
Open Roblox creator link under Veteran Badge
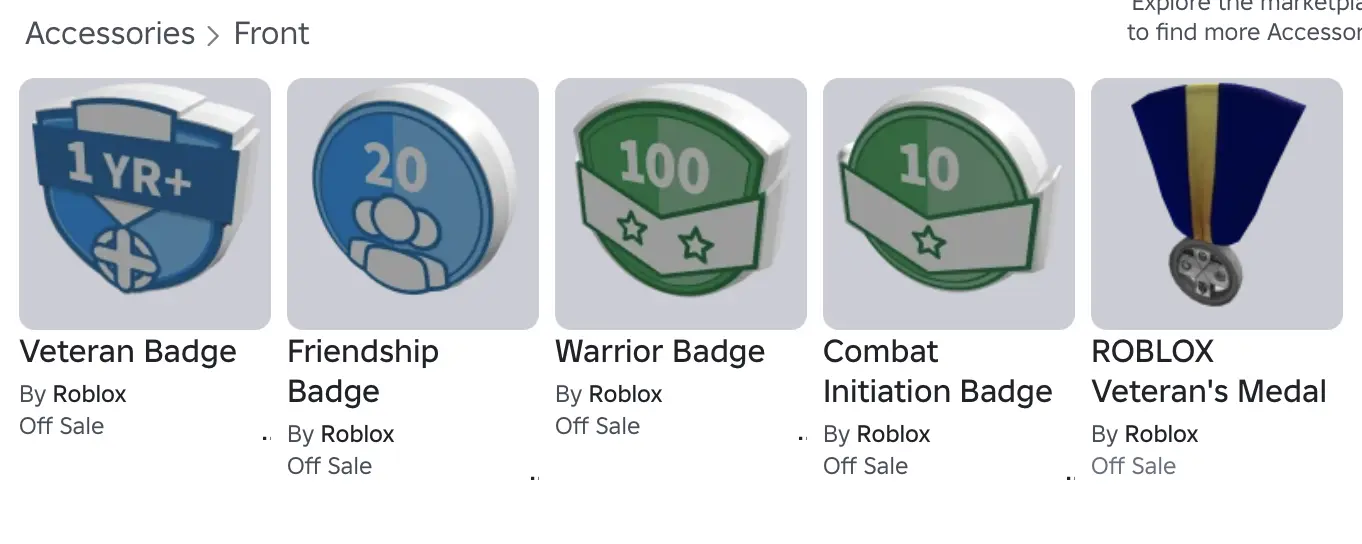click(89, 395)
